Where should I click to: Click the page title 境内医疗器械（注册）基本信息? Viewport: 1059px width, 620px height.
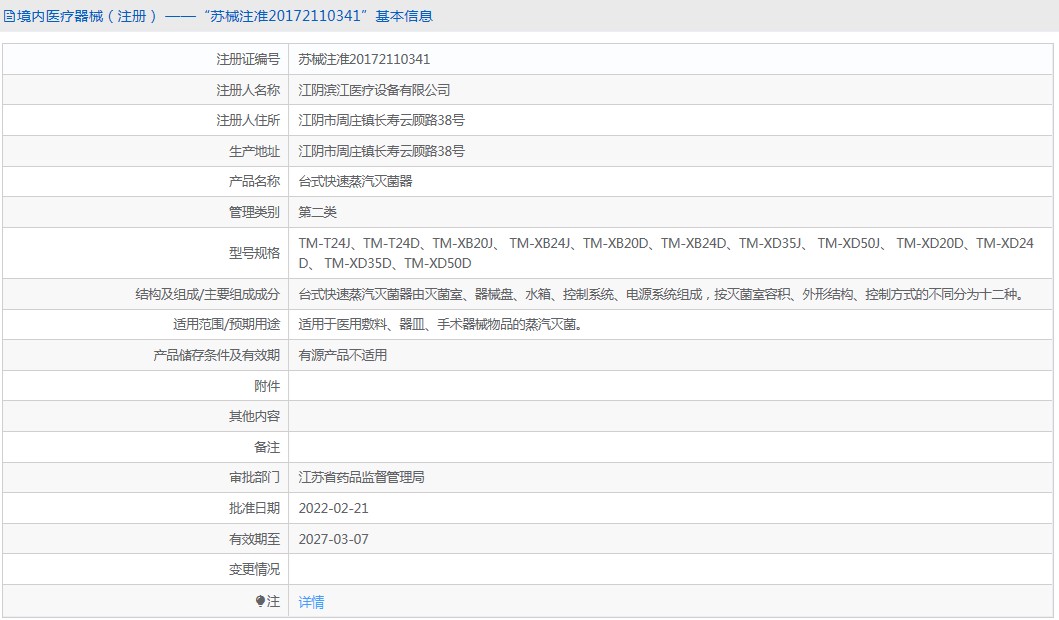(225, 16)
